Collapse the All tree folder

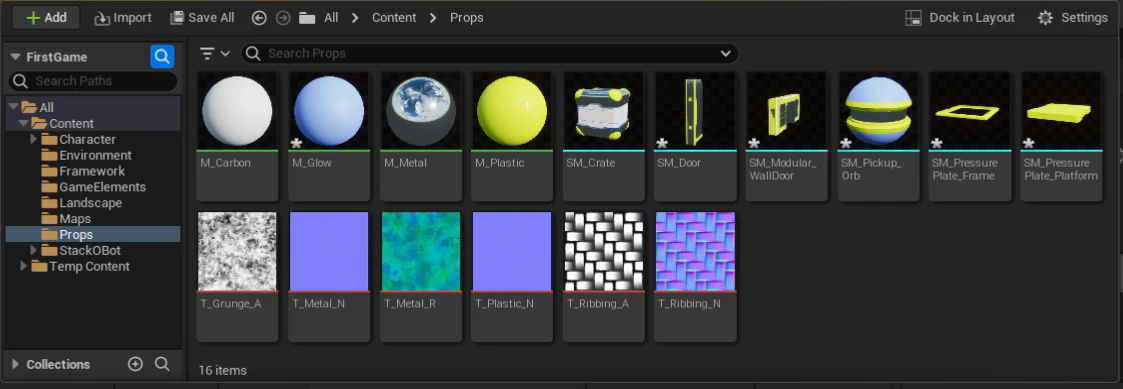[13, 107]
